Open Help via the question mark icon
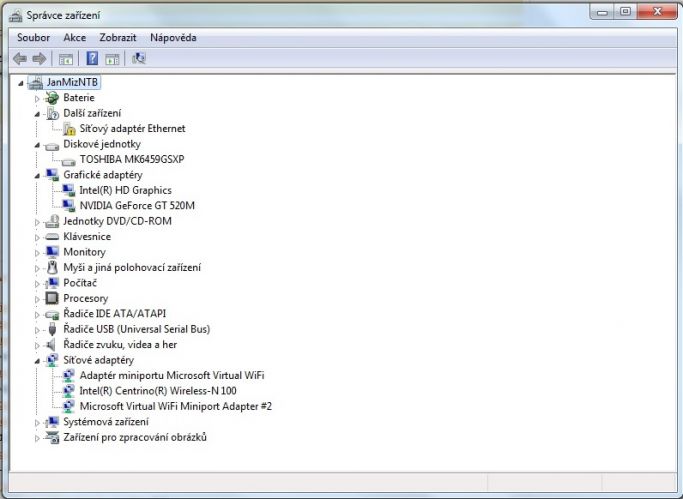This screenshot has height=499, width=683. click(x=92, y=58)
